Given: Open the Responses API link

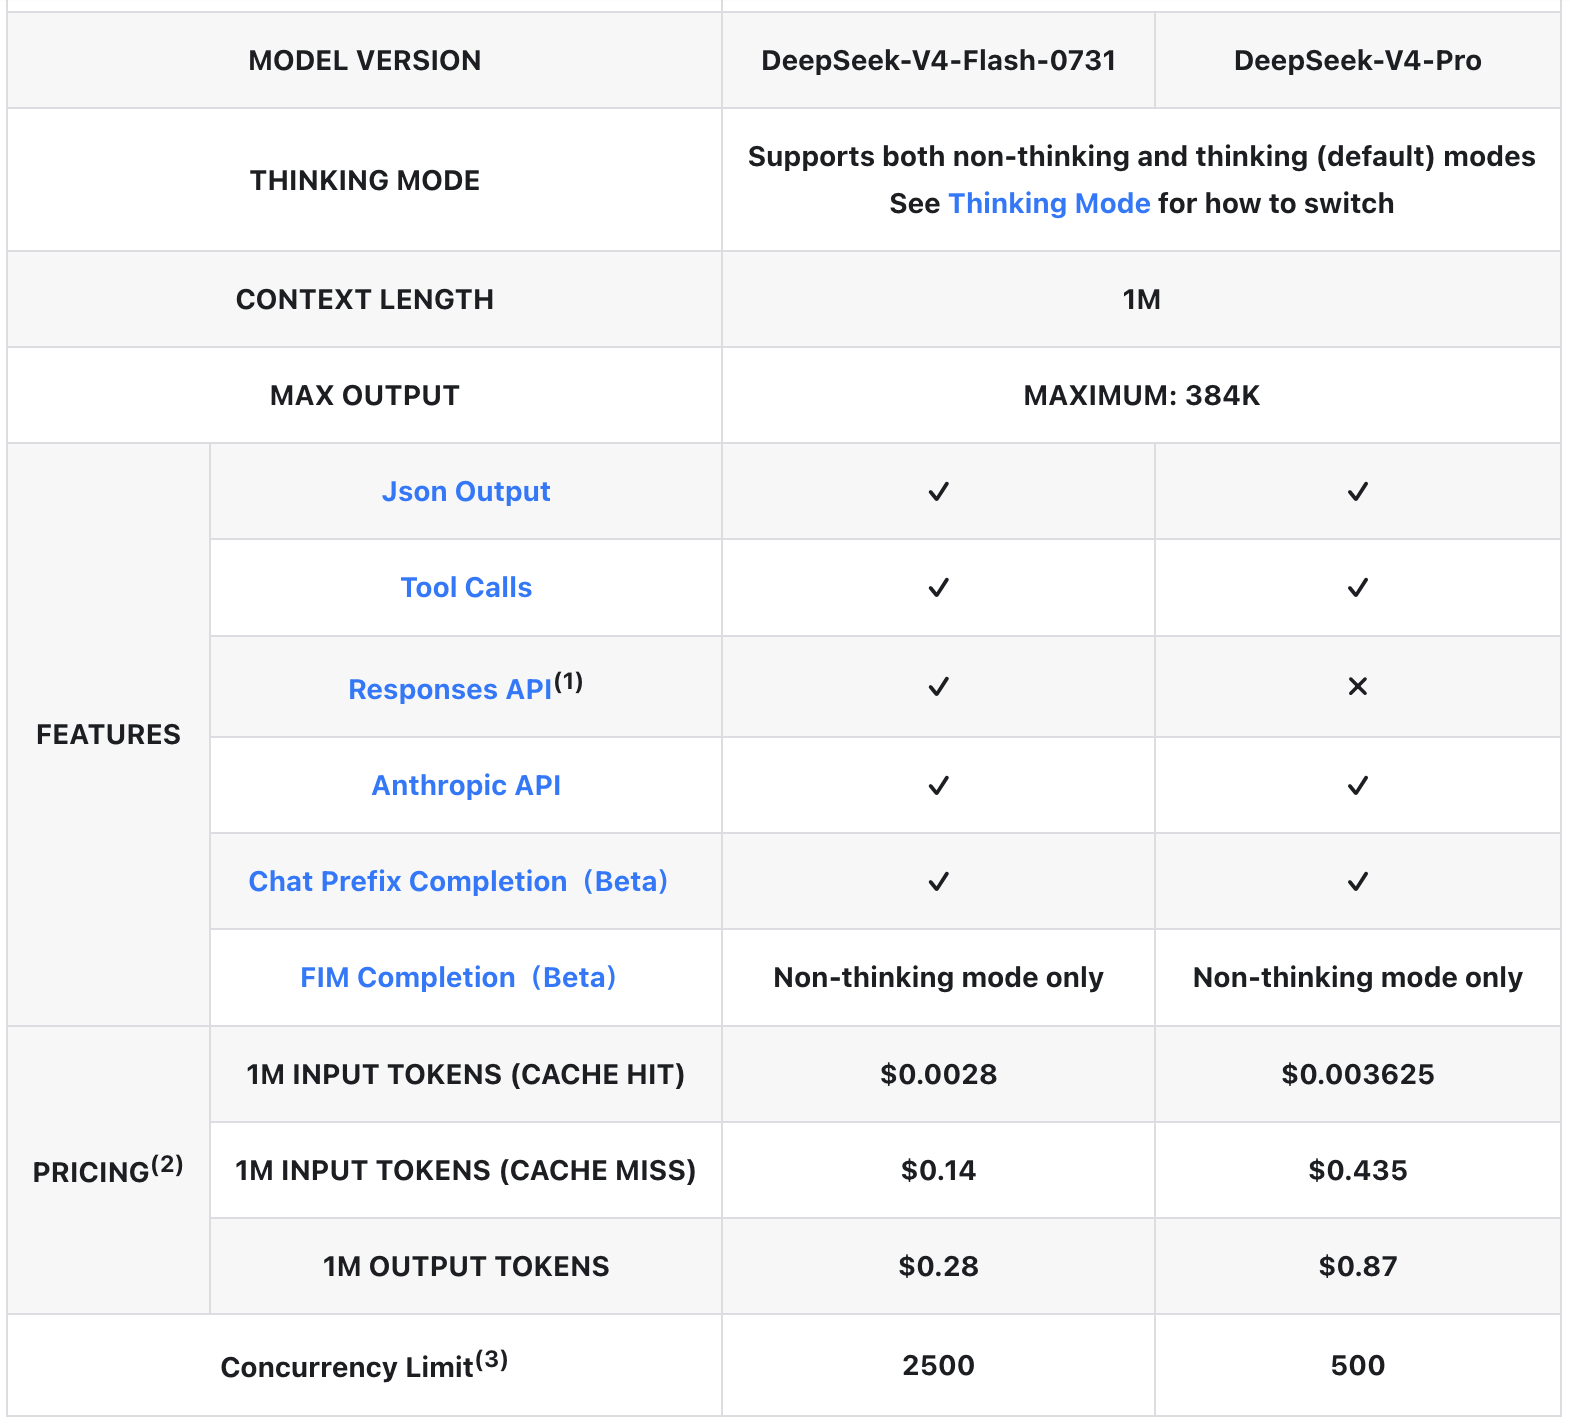Looking at the screenshot, I should (x=450, y=689).
